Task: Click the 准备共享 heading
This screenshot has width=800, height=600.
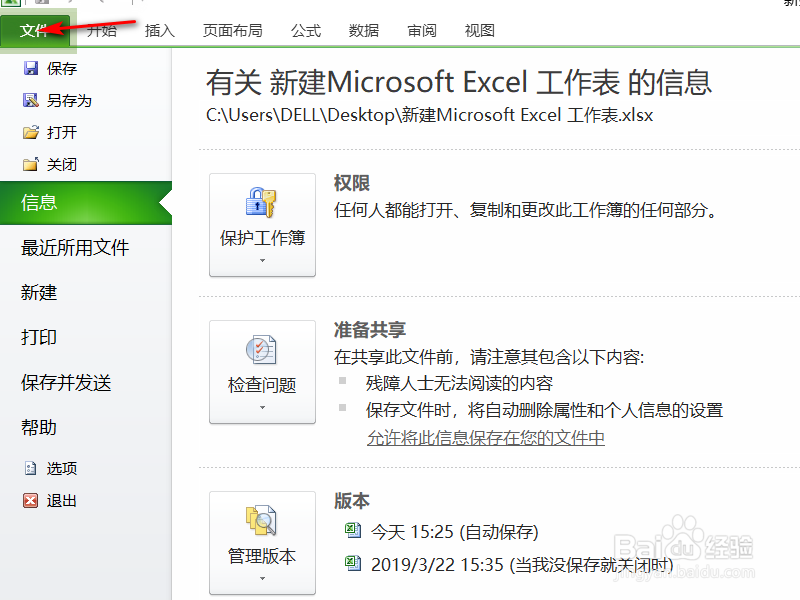Action: [370, 330]
